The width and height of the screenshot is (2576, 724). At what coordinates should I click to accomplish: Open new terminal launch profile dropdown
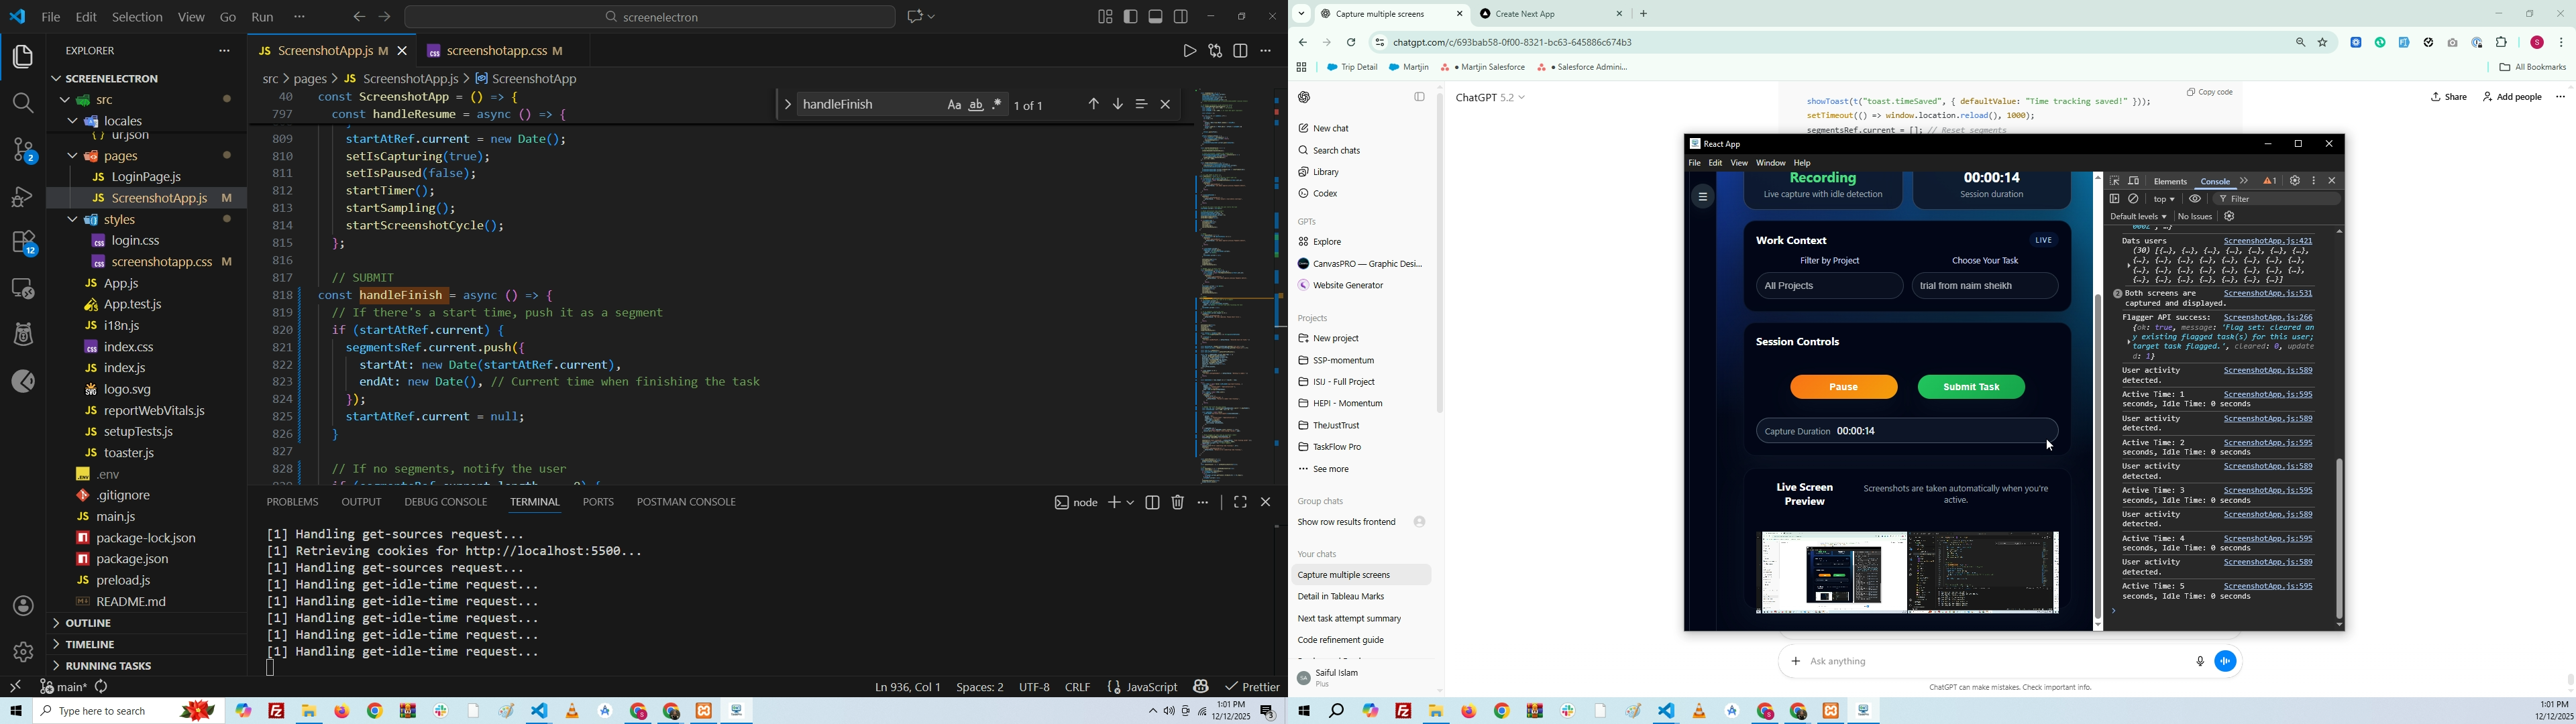click(1131, 503)
